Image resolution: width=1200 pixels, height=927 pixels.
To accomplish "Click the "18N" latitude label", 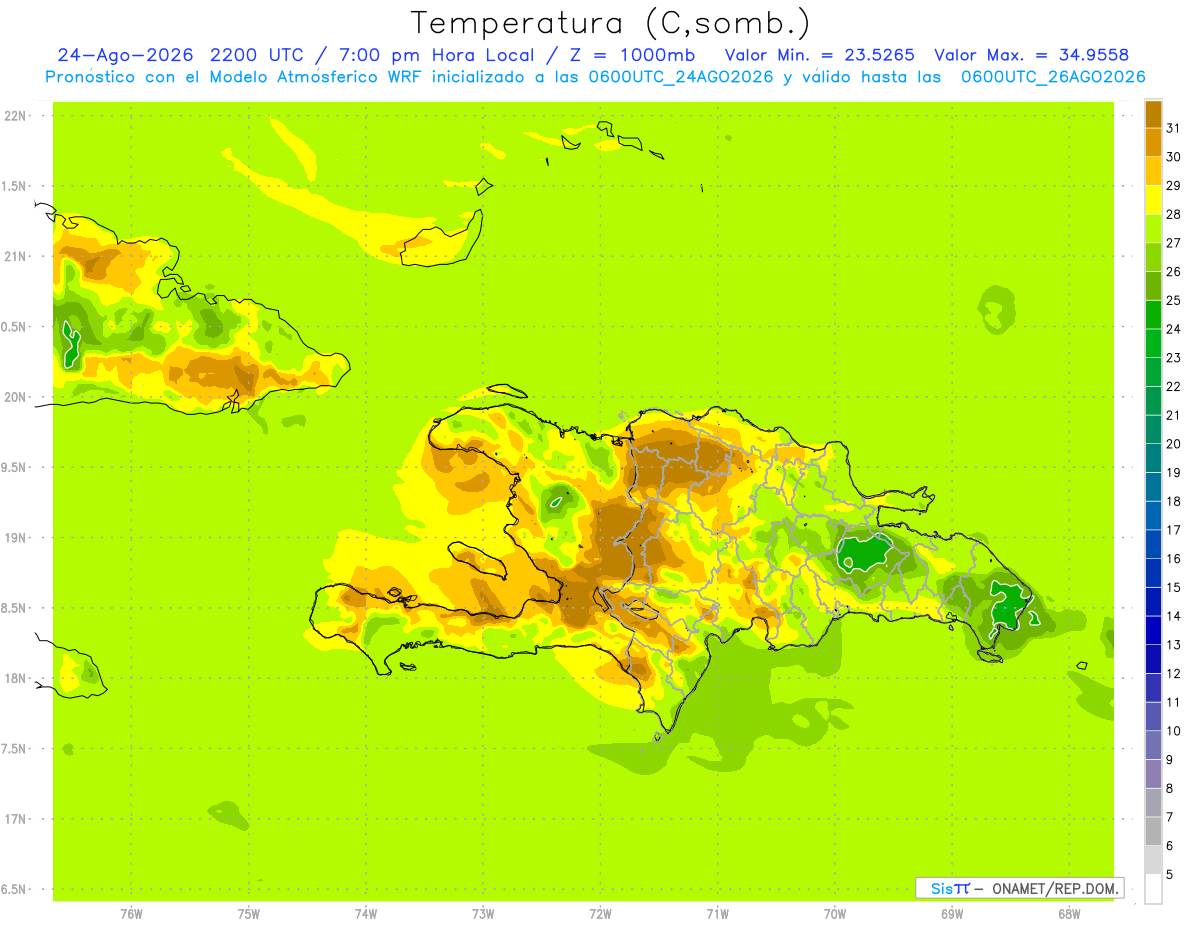I will (16, 678).
